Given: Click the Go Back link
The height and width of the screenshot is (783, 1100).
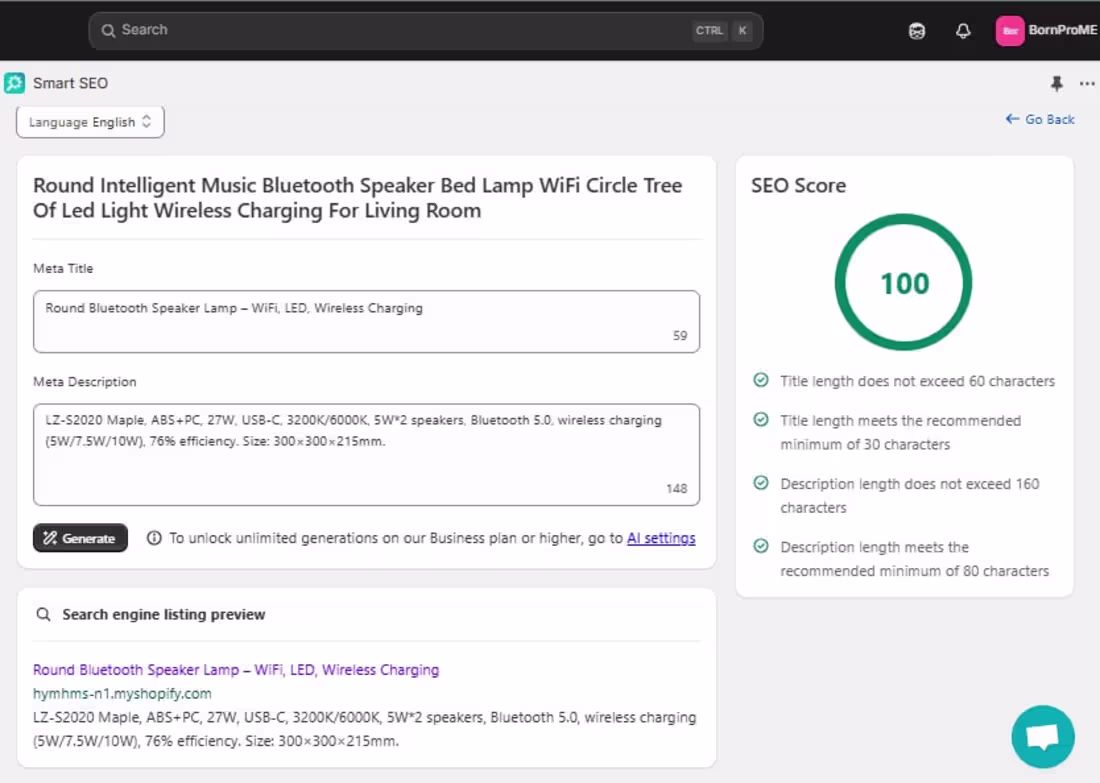Looking at the screenshot, I should tap(1040, 119).
